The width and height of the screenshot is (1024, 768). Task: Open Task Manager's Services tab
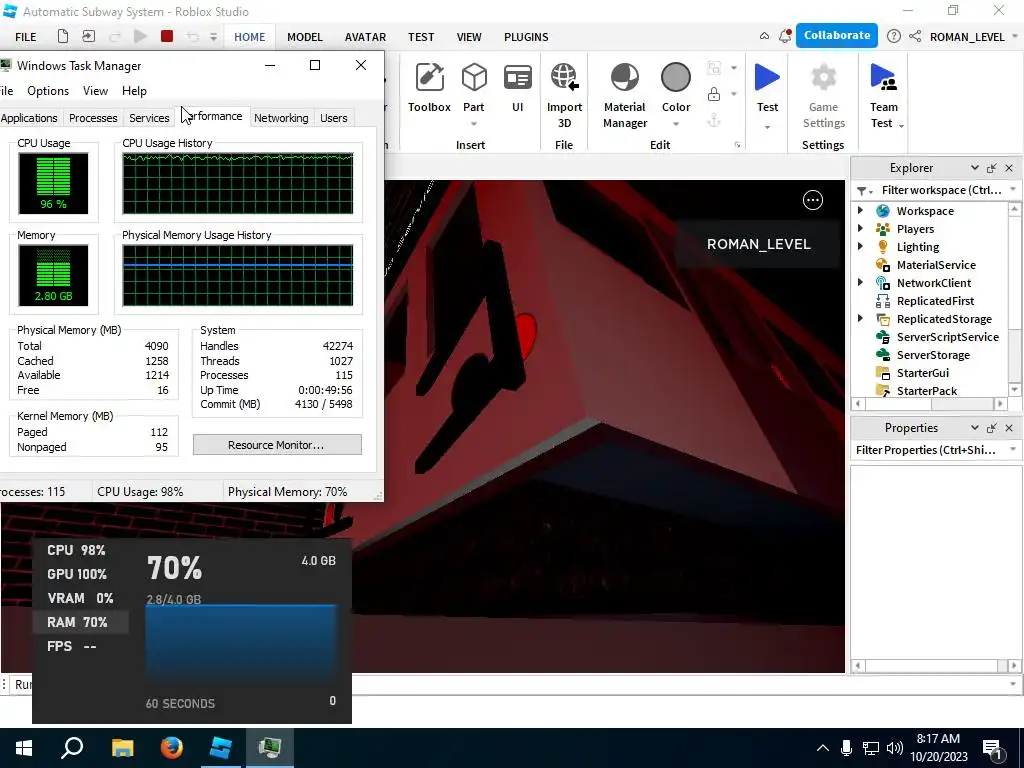(149, 118)
